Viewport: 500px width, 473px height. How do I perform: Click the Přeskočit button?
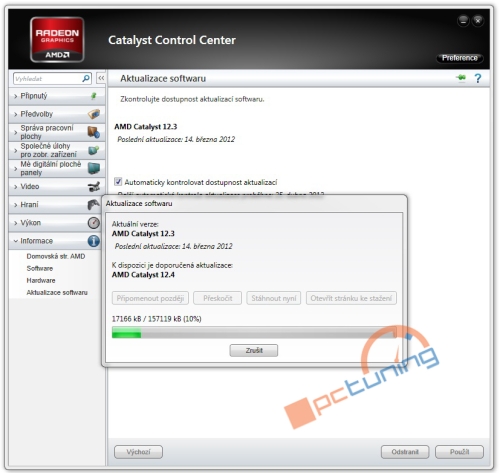point(218,298)
